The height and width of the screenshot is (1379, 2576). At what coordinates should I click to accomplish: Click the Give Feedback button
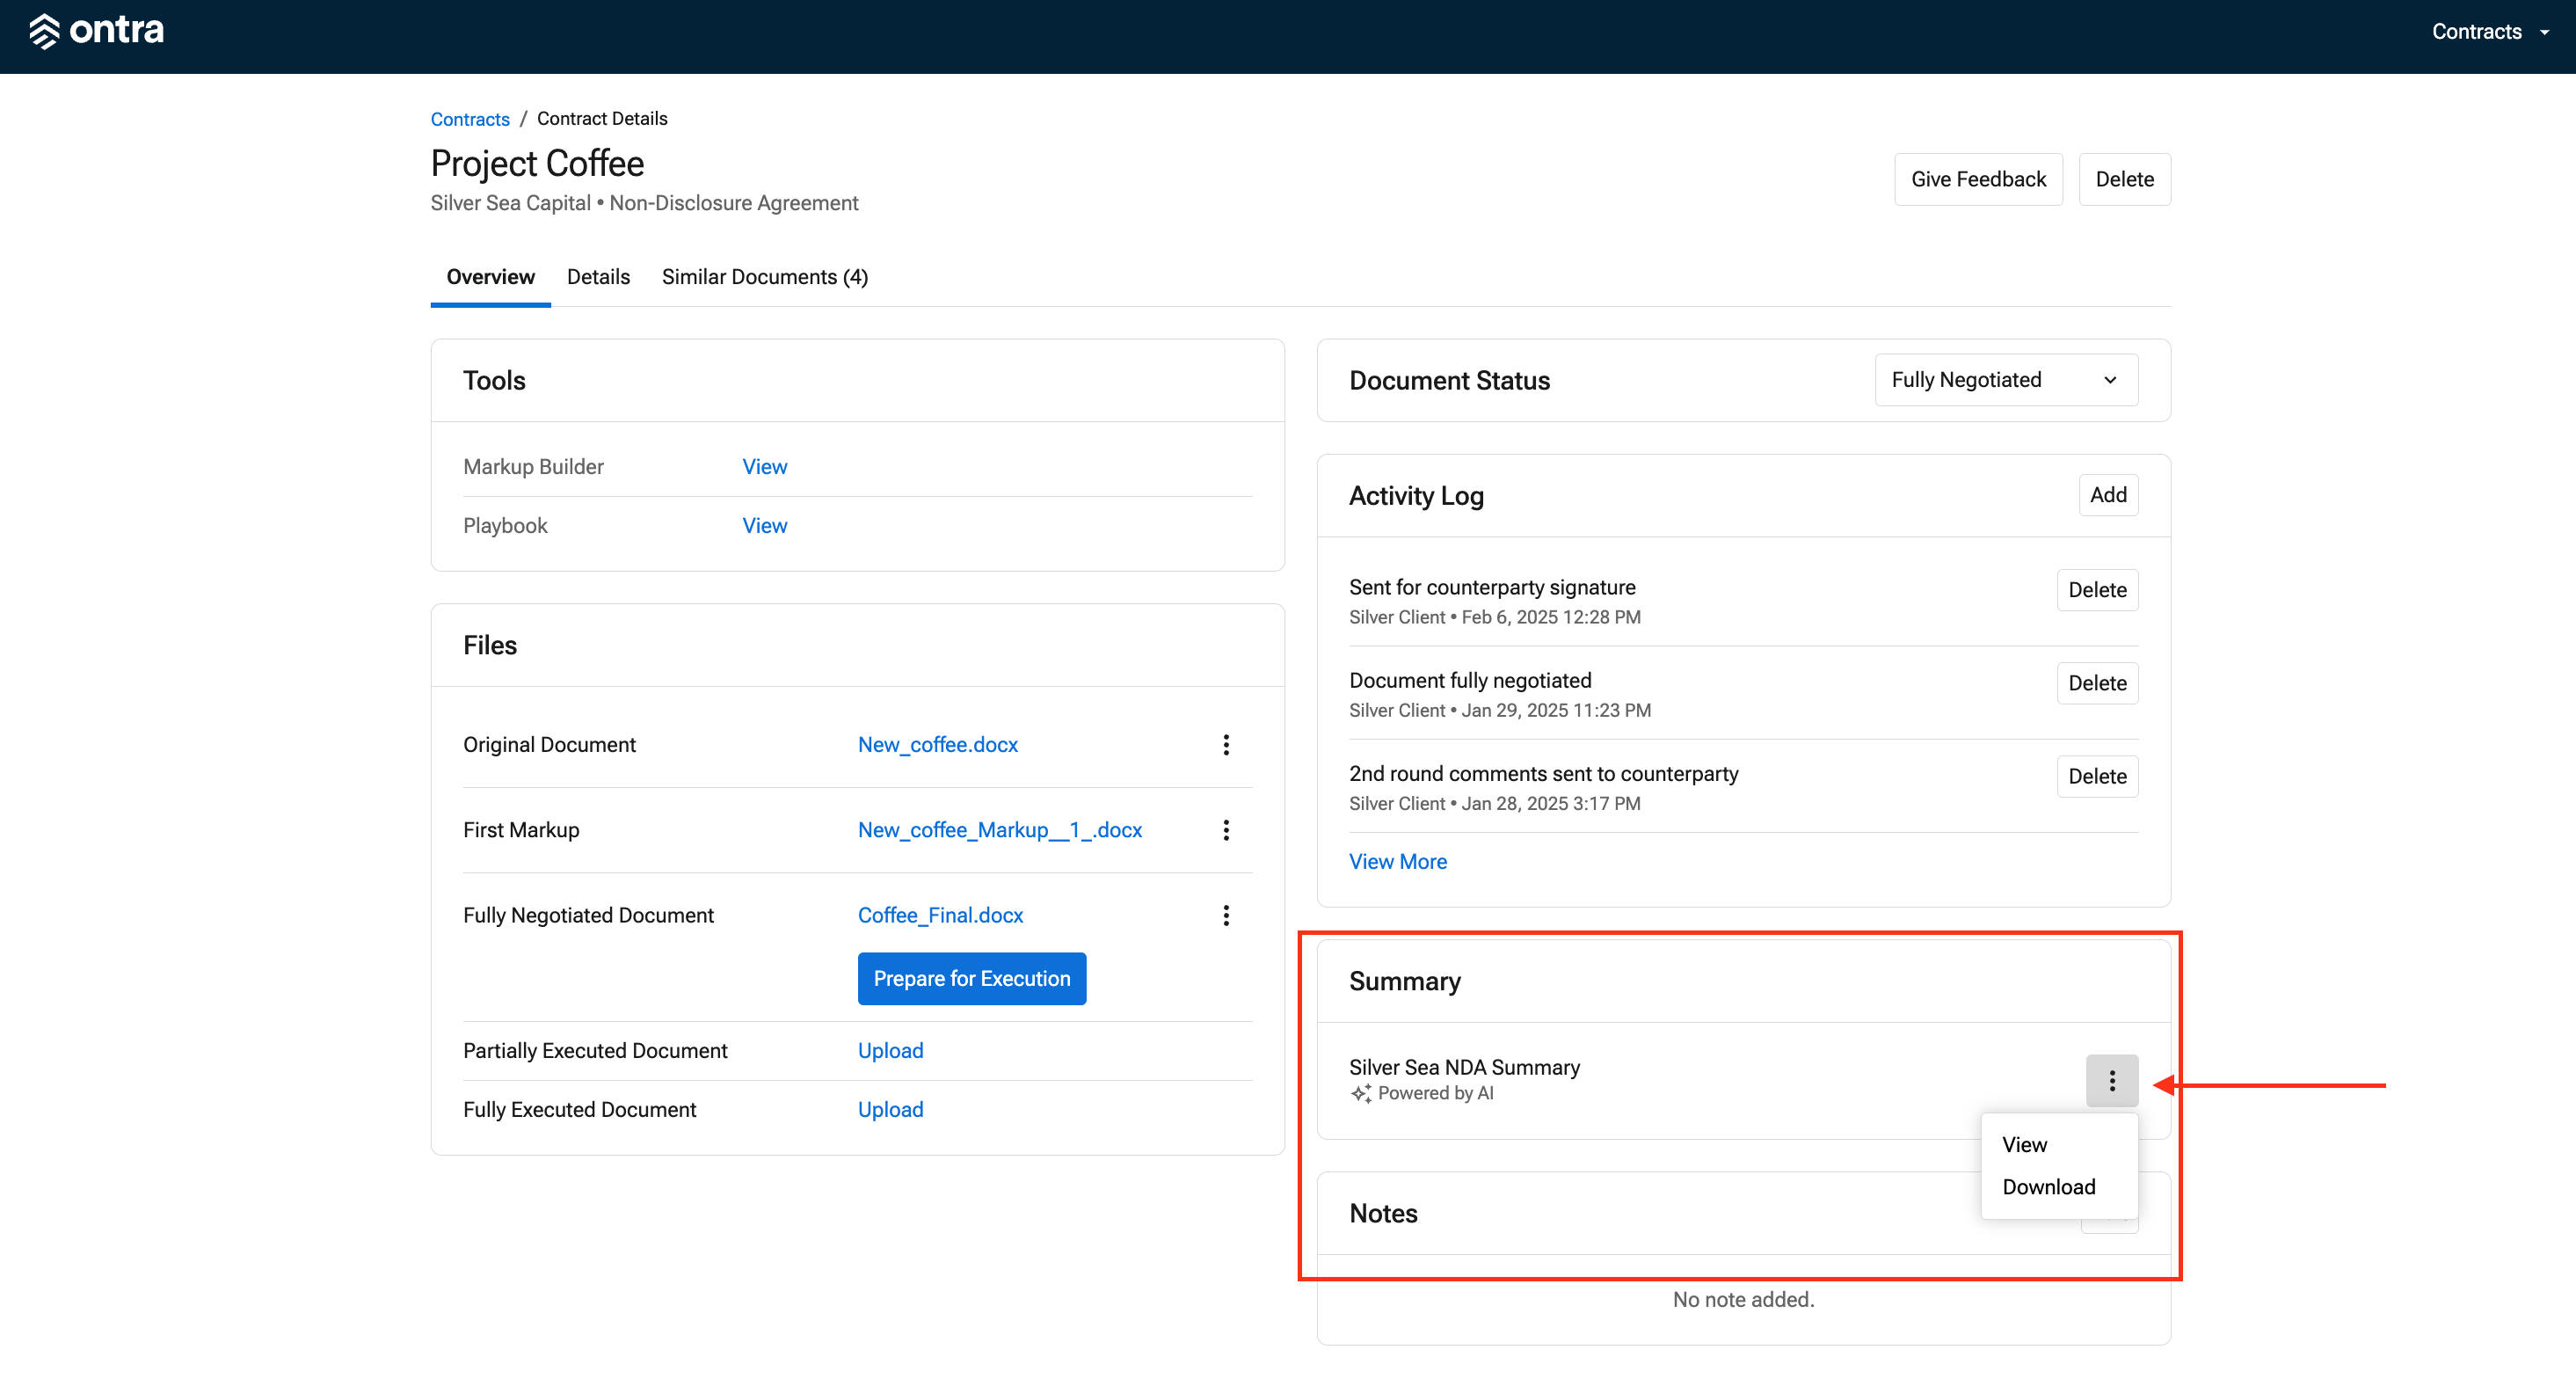pyautogui.click(x=1978, y=180)
